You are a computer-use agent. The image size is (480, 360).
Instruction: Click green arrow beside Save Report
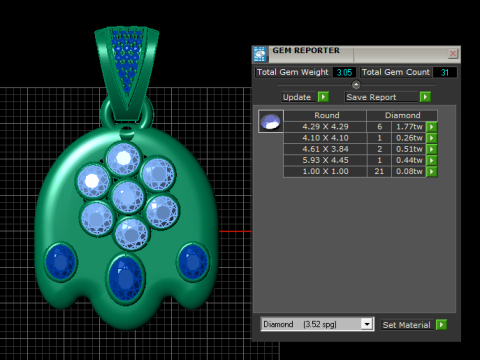[x=425, y=97]
